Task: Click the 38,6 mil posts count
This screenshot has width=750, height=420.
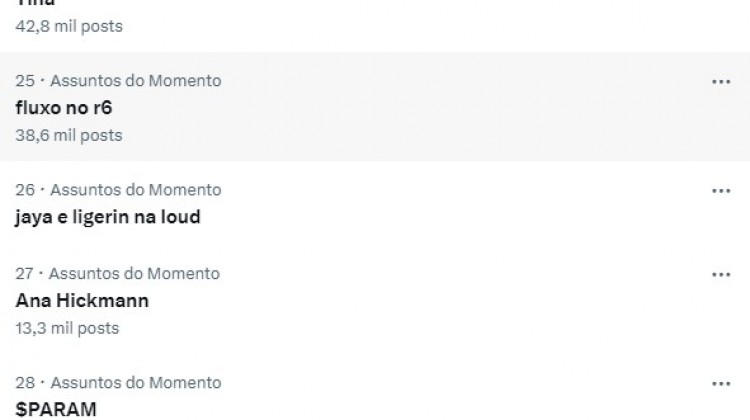Action: tap(69, 134)
